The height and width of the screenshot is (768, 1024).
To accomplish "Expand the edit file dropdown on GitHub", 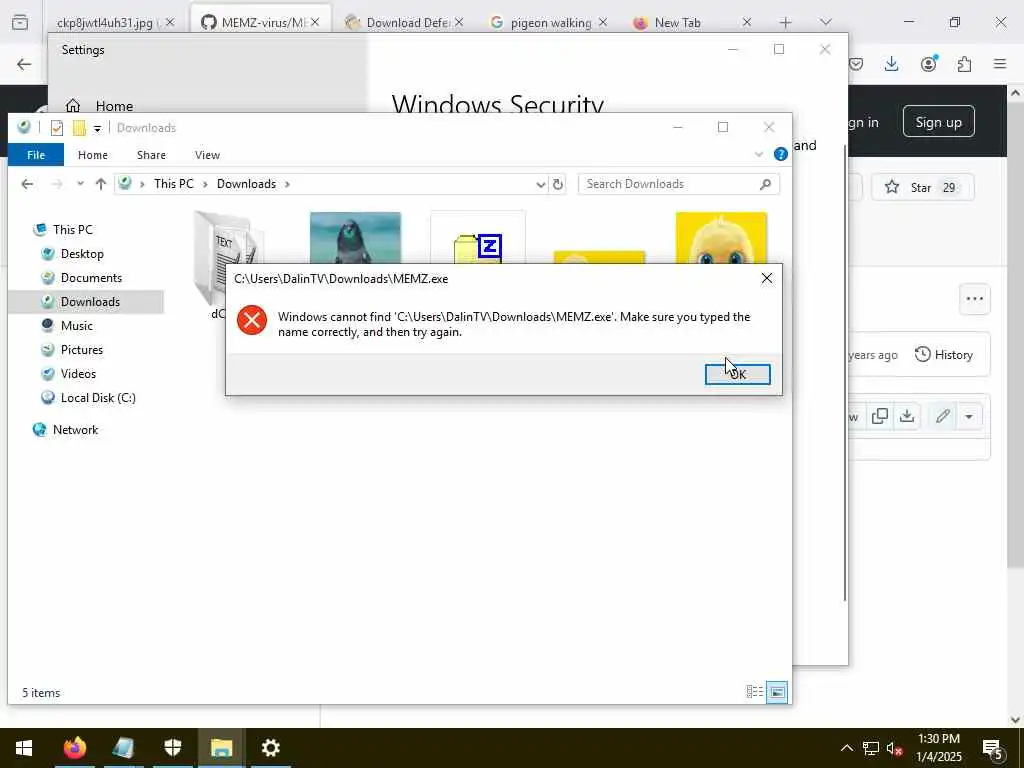I will point(969,417).
